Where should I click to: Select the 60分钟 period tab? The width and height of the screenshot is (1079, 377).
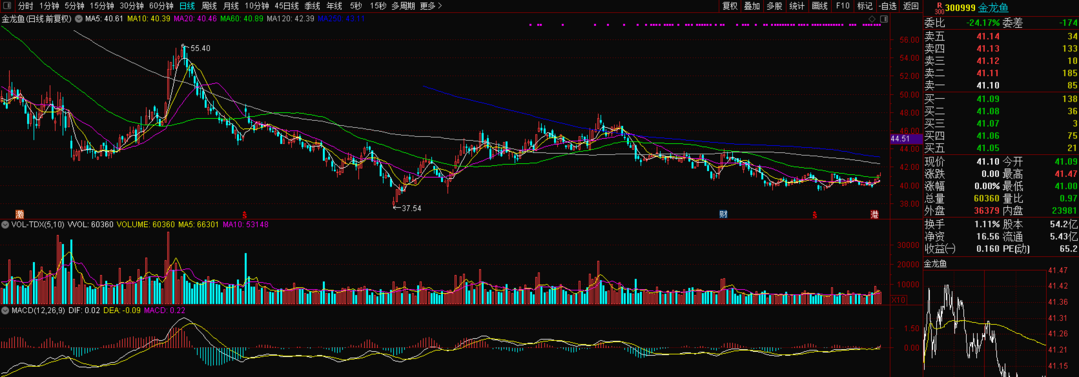[161, 6]
